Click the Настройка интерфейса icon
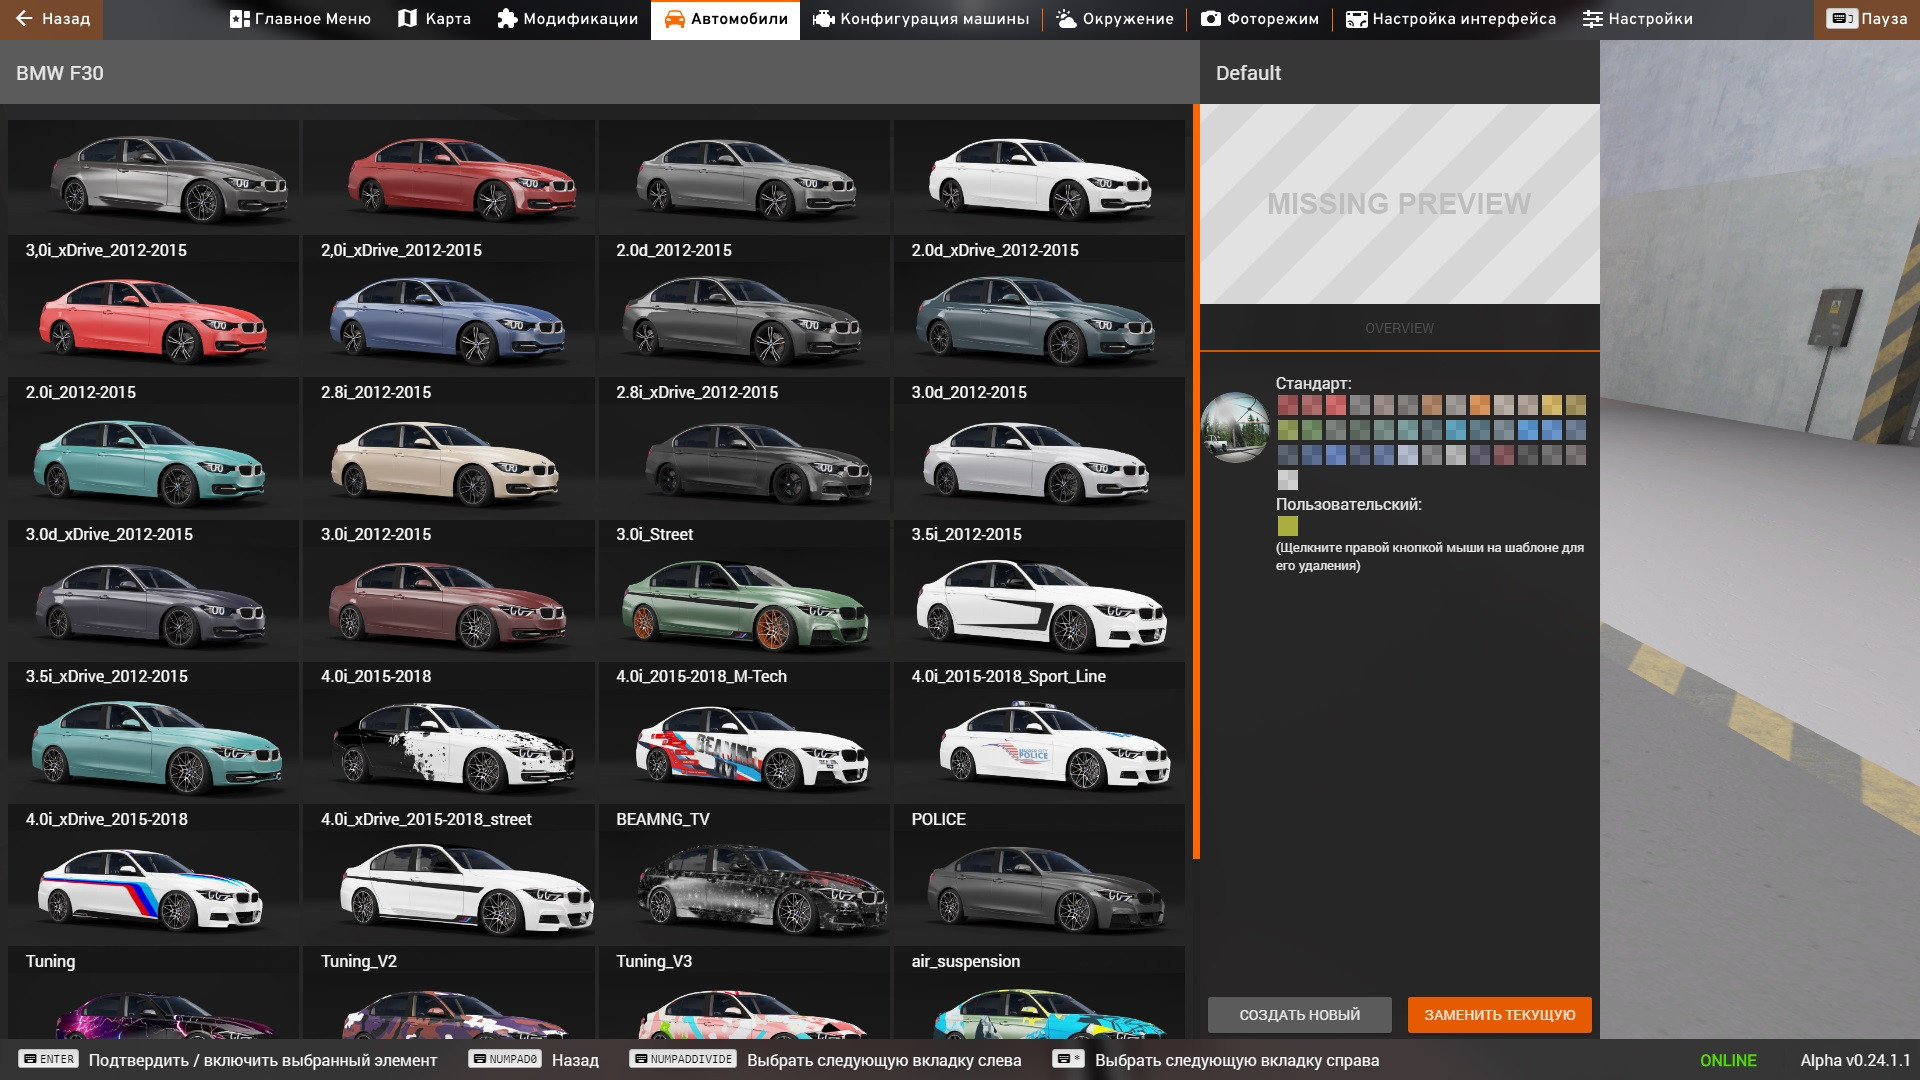 (1355, 18)
